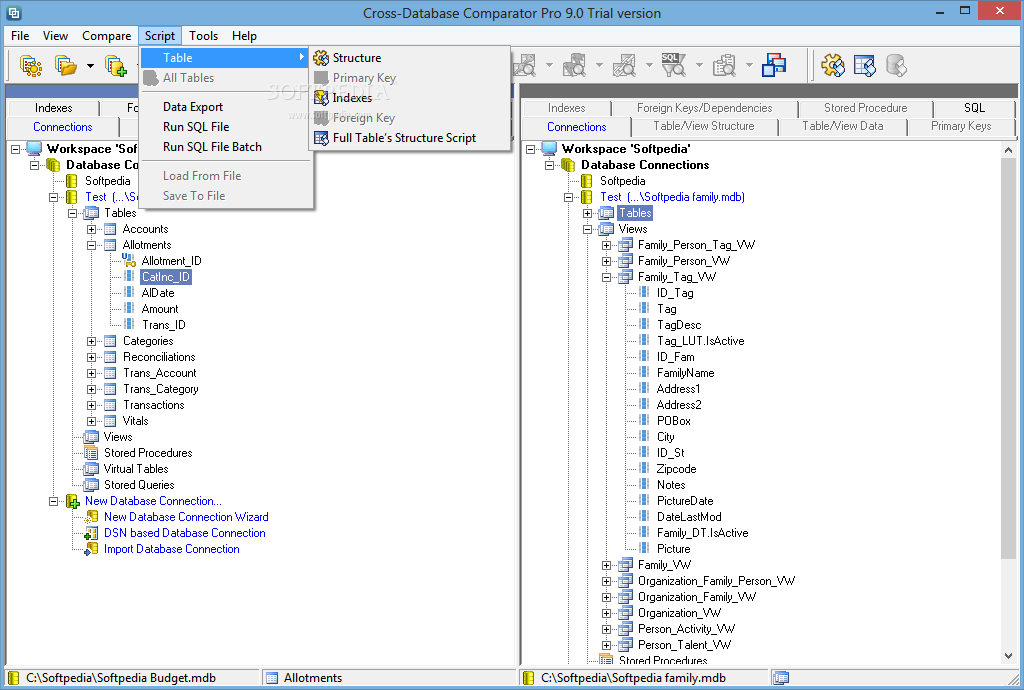The image size is (1024, 690).
Task: Click Test Softpedia family.mdb connection link
Action: pos(673,197)
